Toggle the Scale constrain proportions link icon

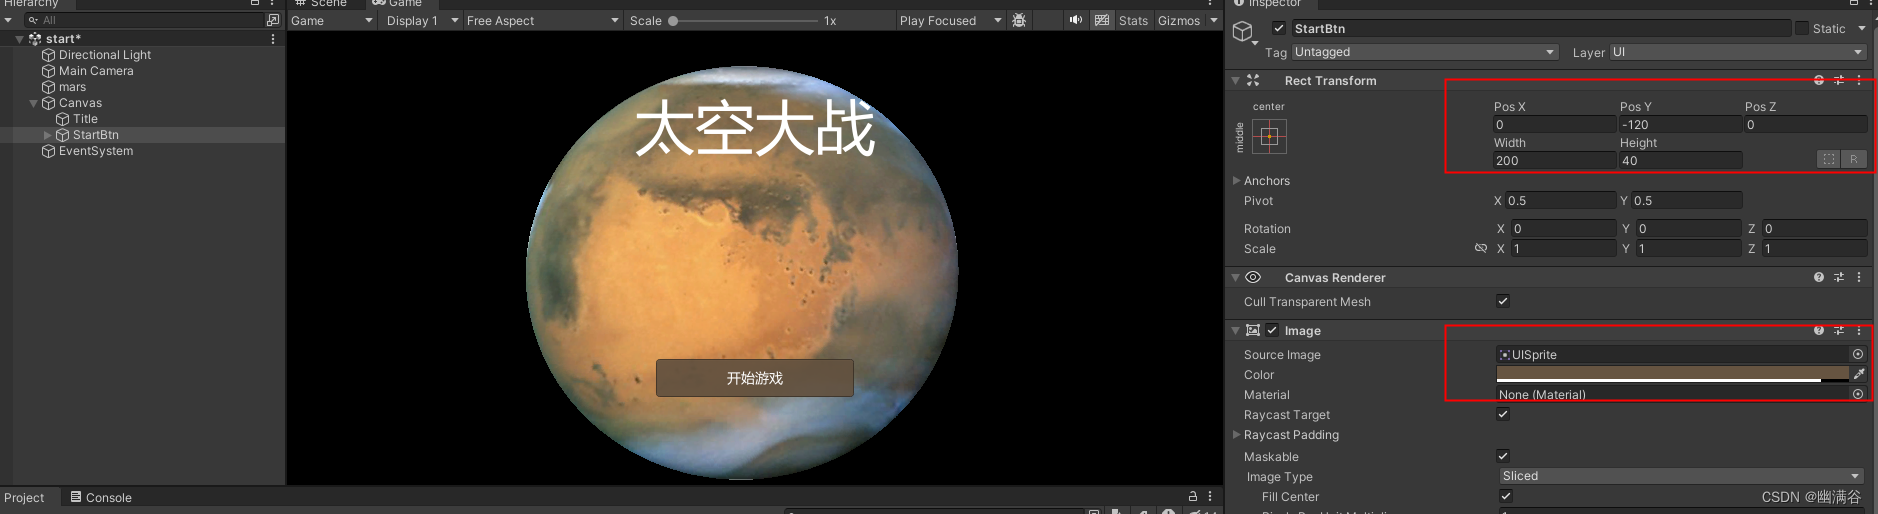pos(1481,248)
